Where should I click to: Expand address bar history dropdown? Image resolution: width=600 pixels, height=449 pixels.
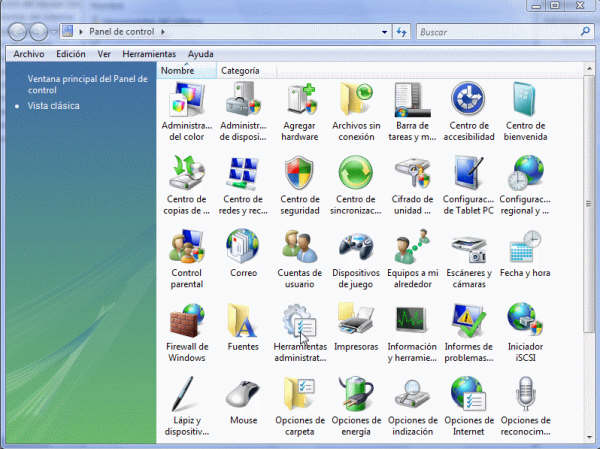click(x=385, y=32)
